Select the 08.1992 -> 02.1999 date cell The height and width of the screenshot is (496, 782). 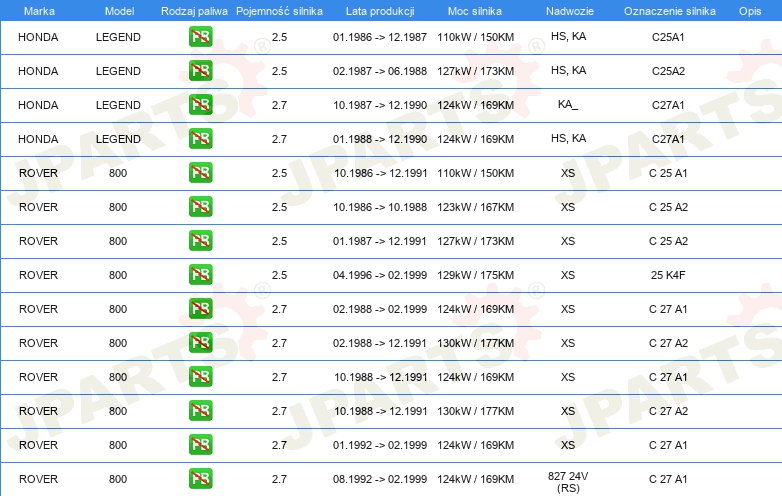[x=380, y=479]
